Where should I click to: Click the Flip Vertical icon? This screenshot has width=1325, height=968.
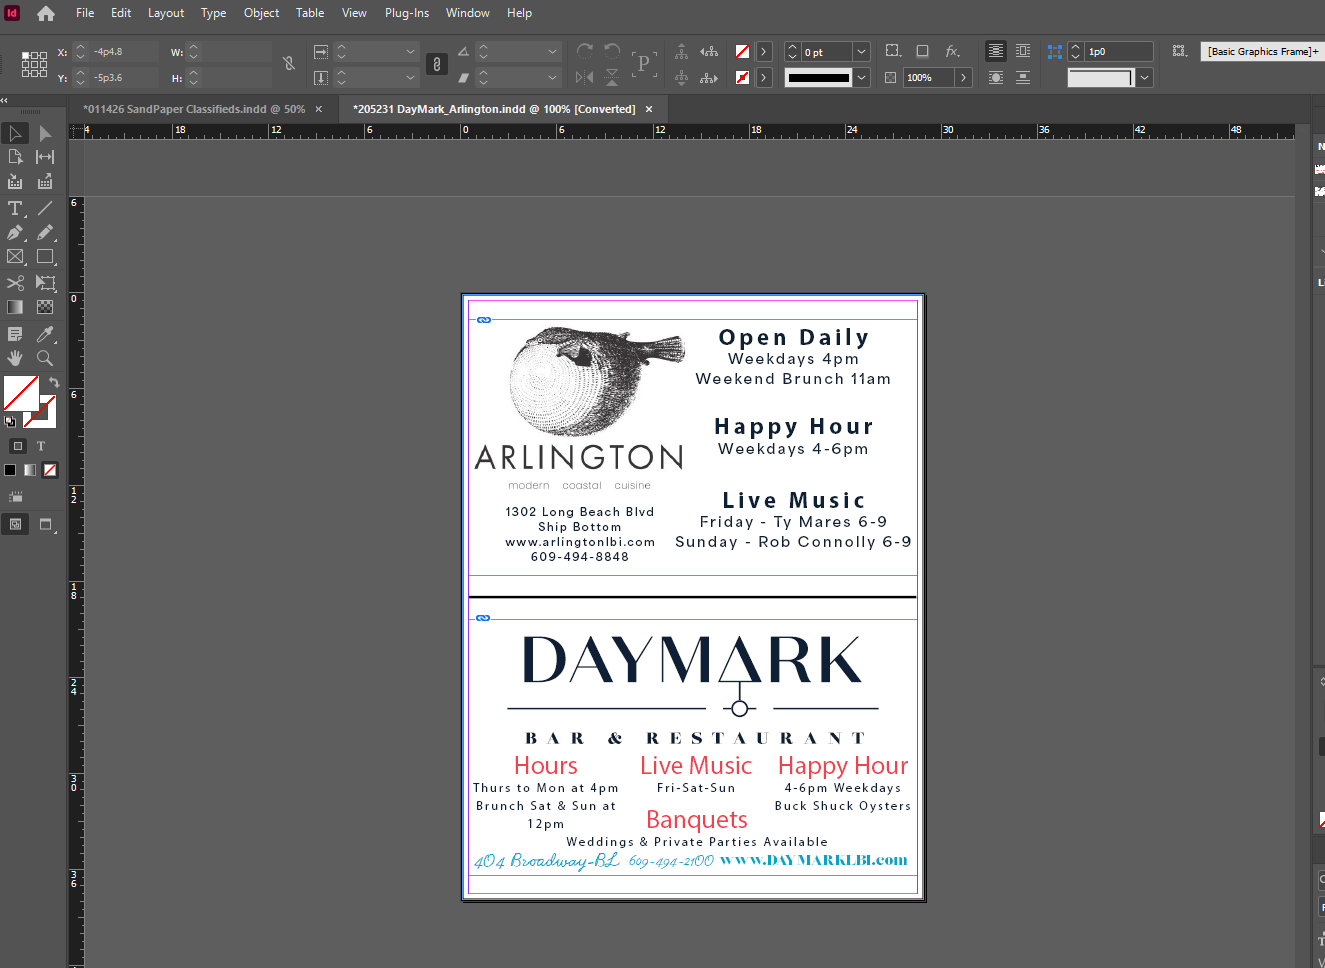click(612, 77)
